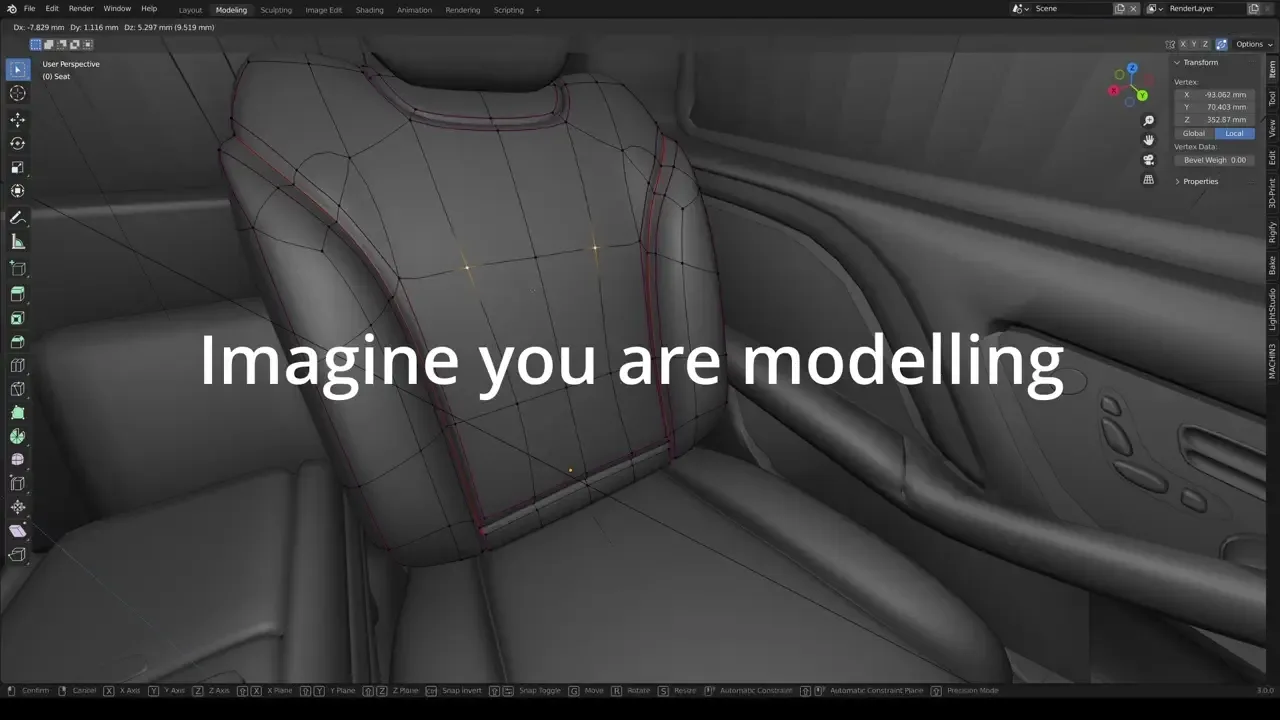Viewport: 1280px width, 720px height.
Task: Click the vertex X coordinate field
Action: point(1214,94)
